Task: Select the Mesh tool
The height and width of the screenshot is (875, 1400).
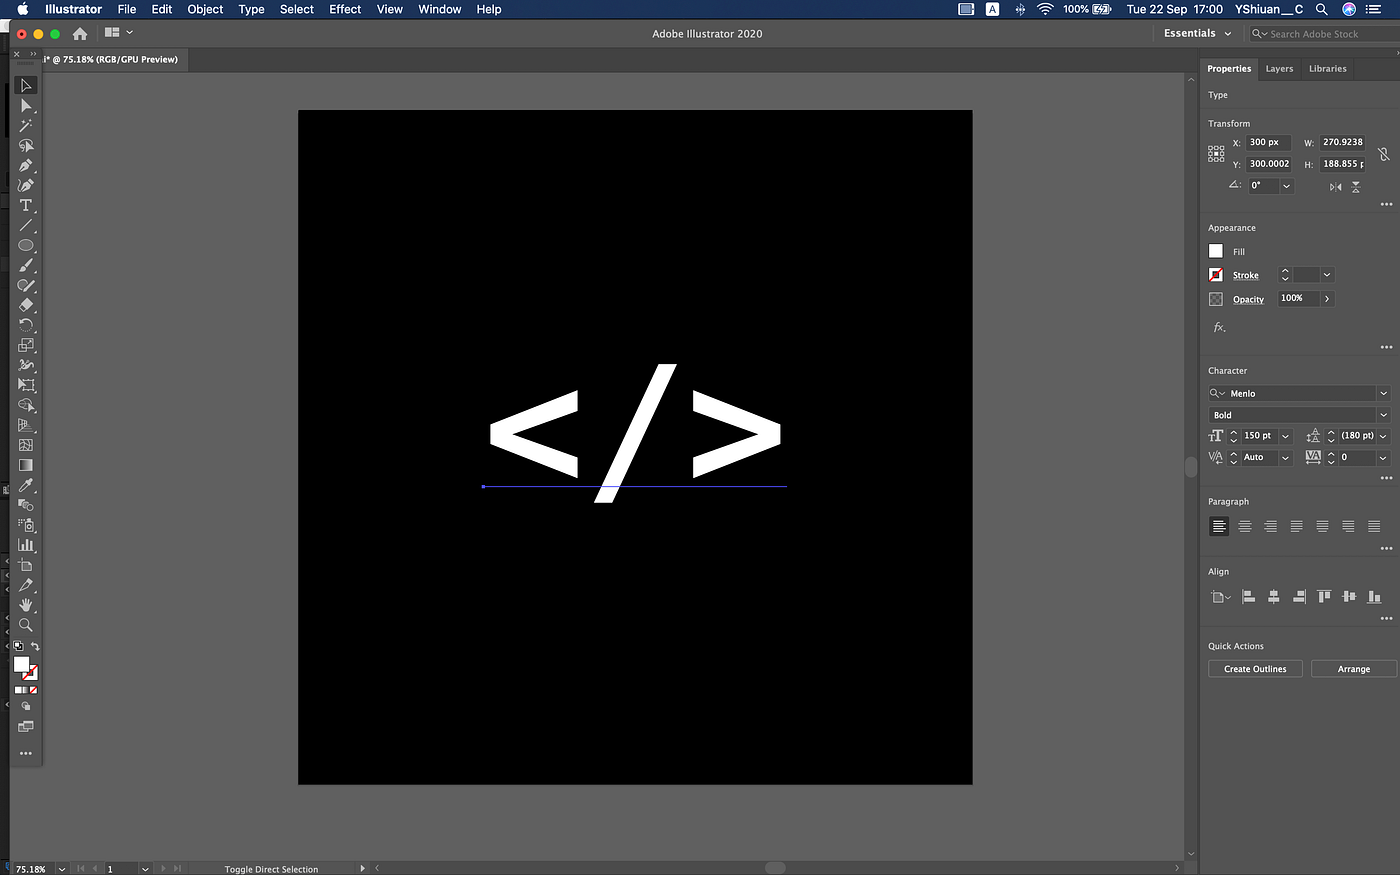Action: tap(26, 445)
